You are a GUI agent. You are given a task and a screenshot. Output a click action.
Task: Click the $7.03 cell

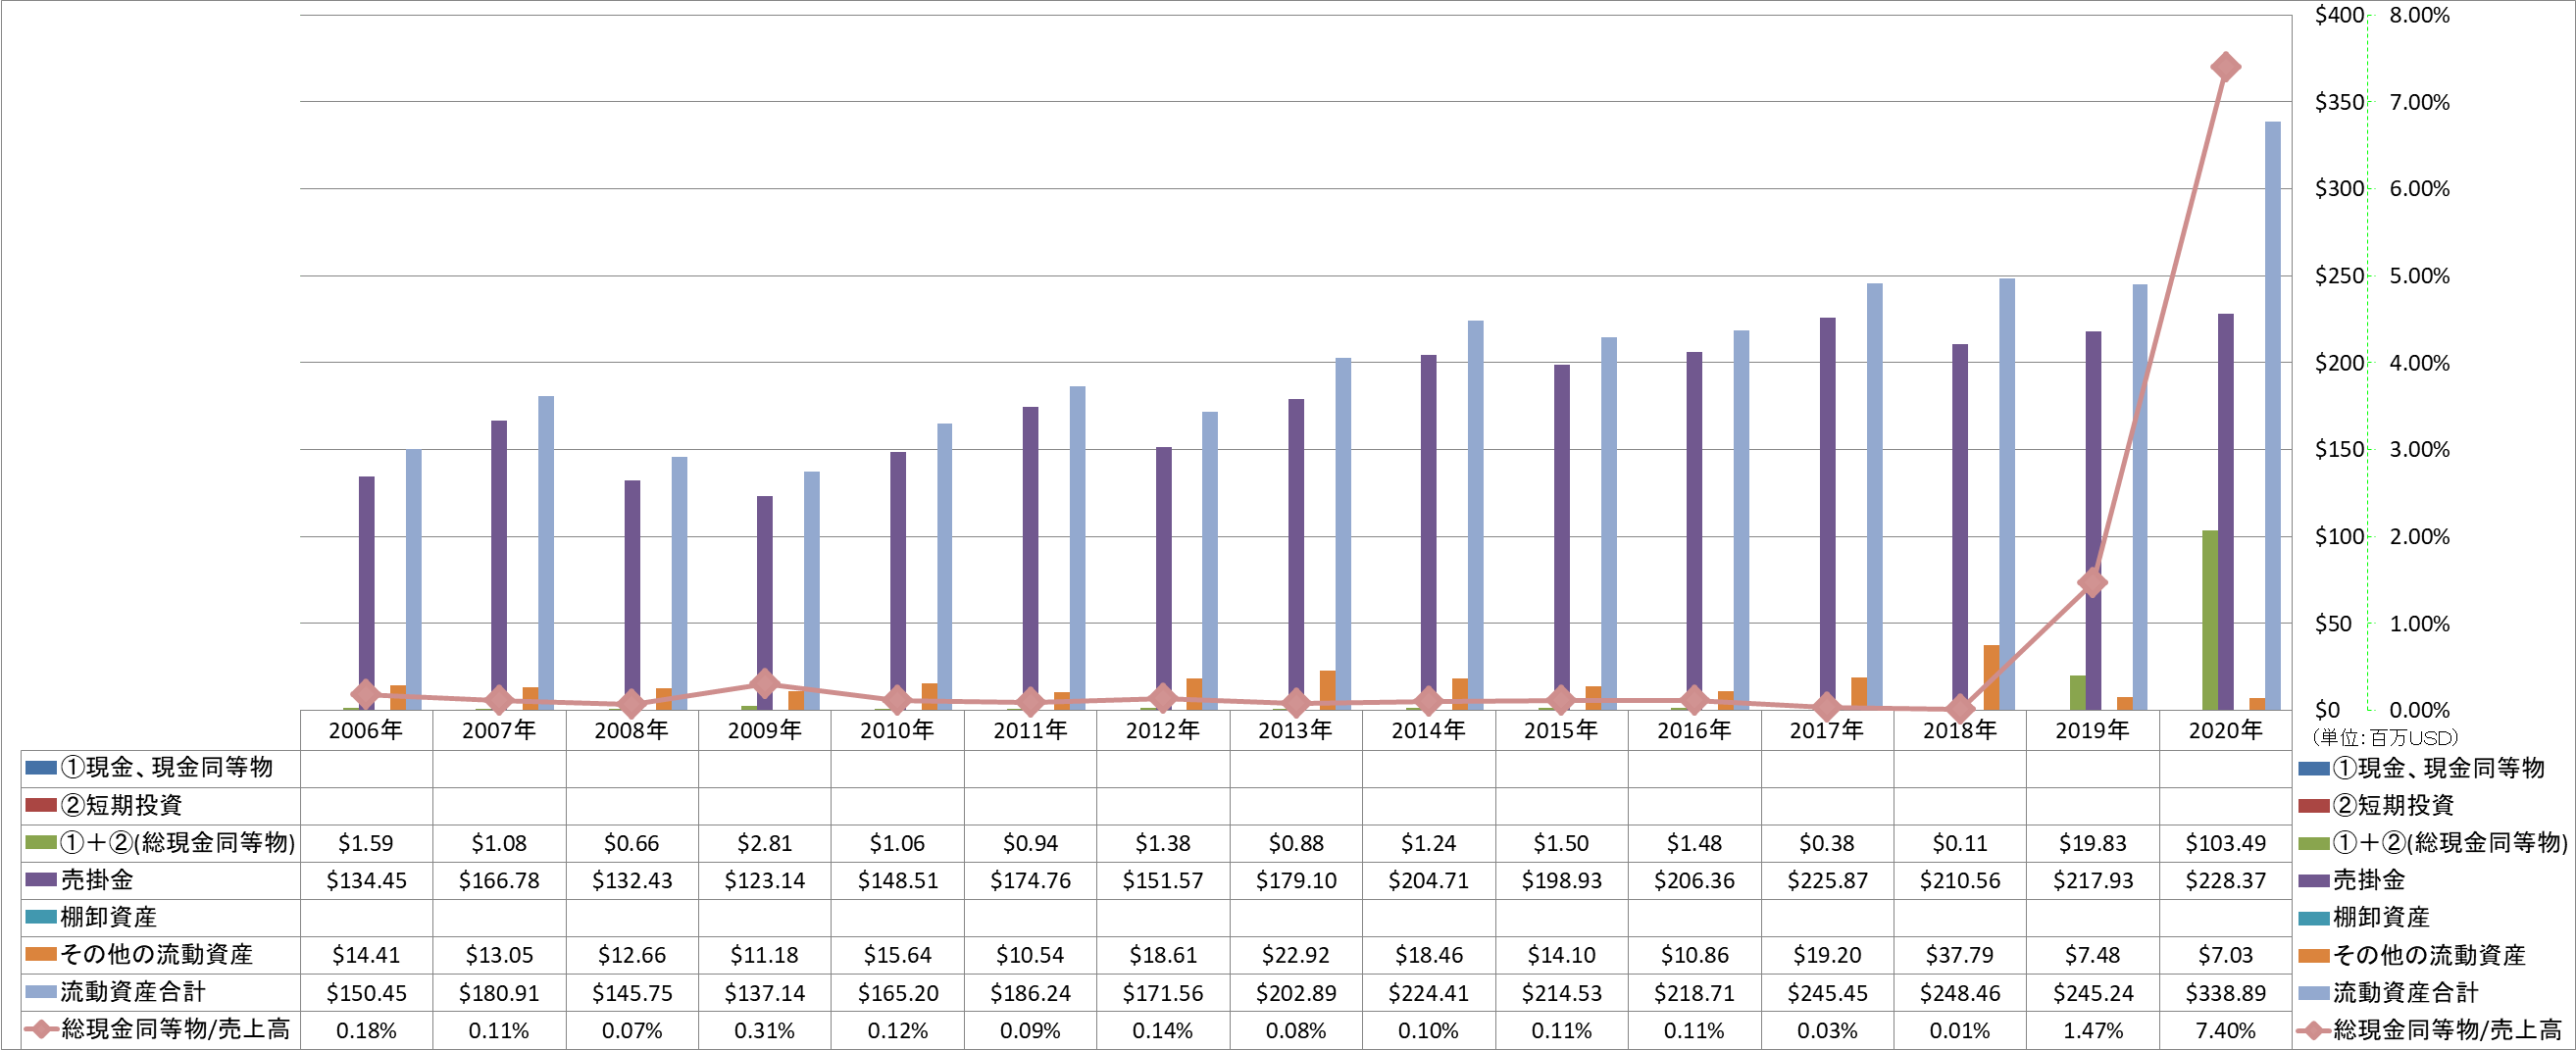click(x=2225, y=955)
